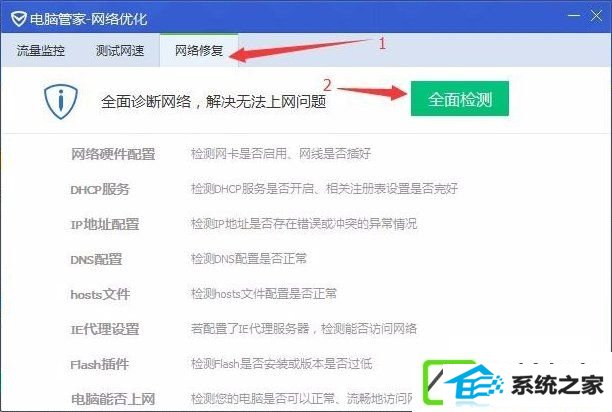This screenshot has height=412, width=612.
Task: Click the 全面检测 green button
Action: tap(459, 99)
